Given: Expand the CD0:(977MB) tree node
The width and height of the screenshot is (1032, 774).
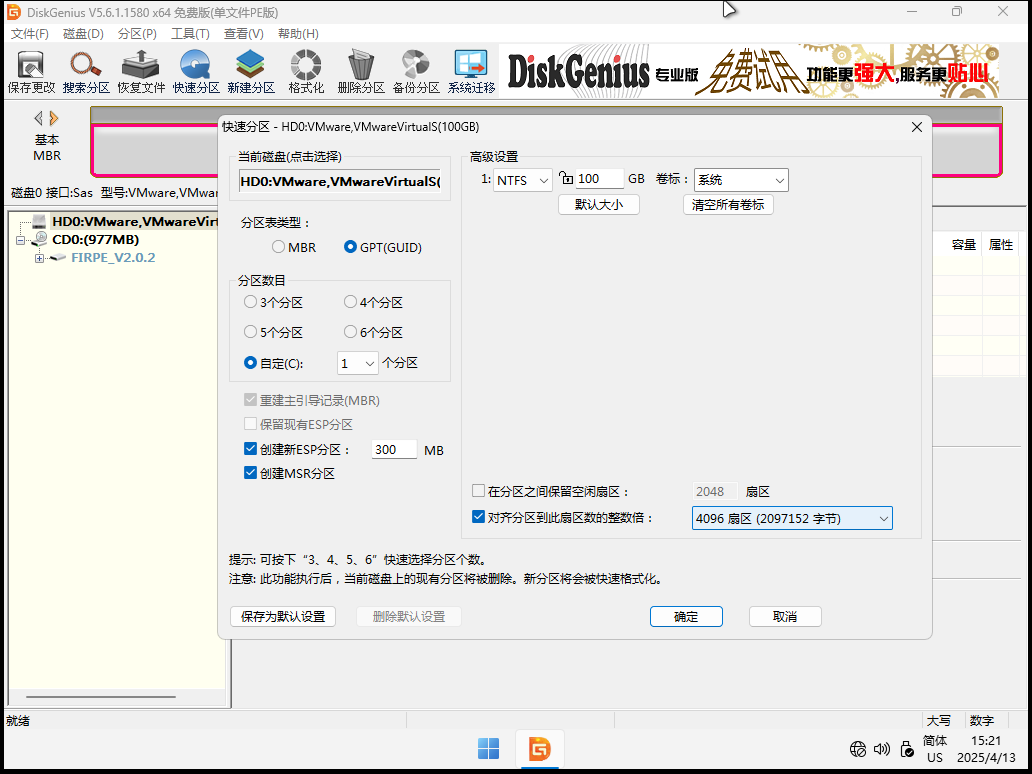Looking at the screenshot, I should point(21,240).
